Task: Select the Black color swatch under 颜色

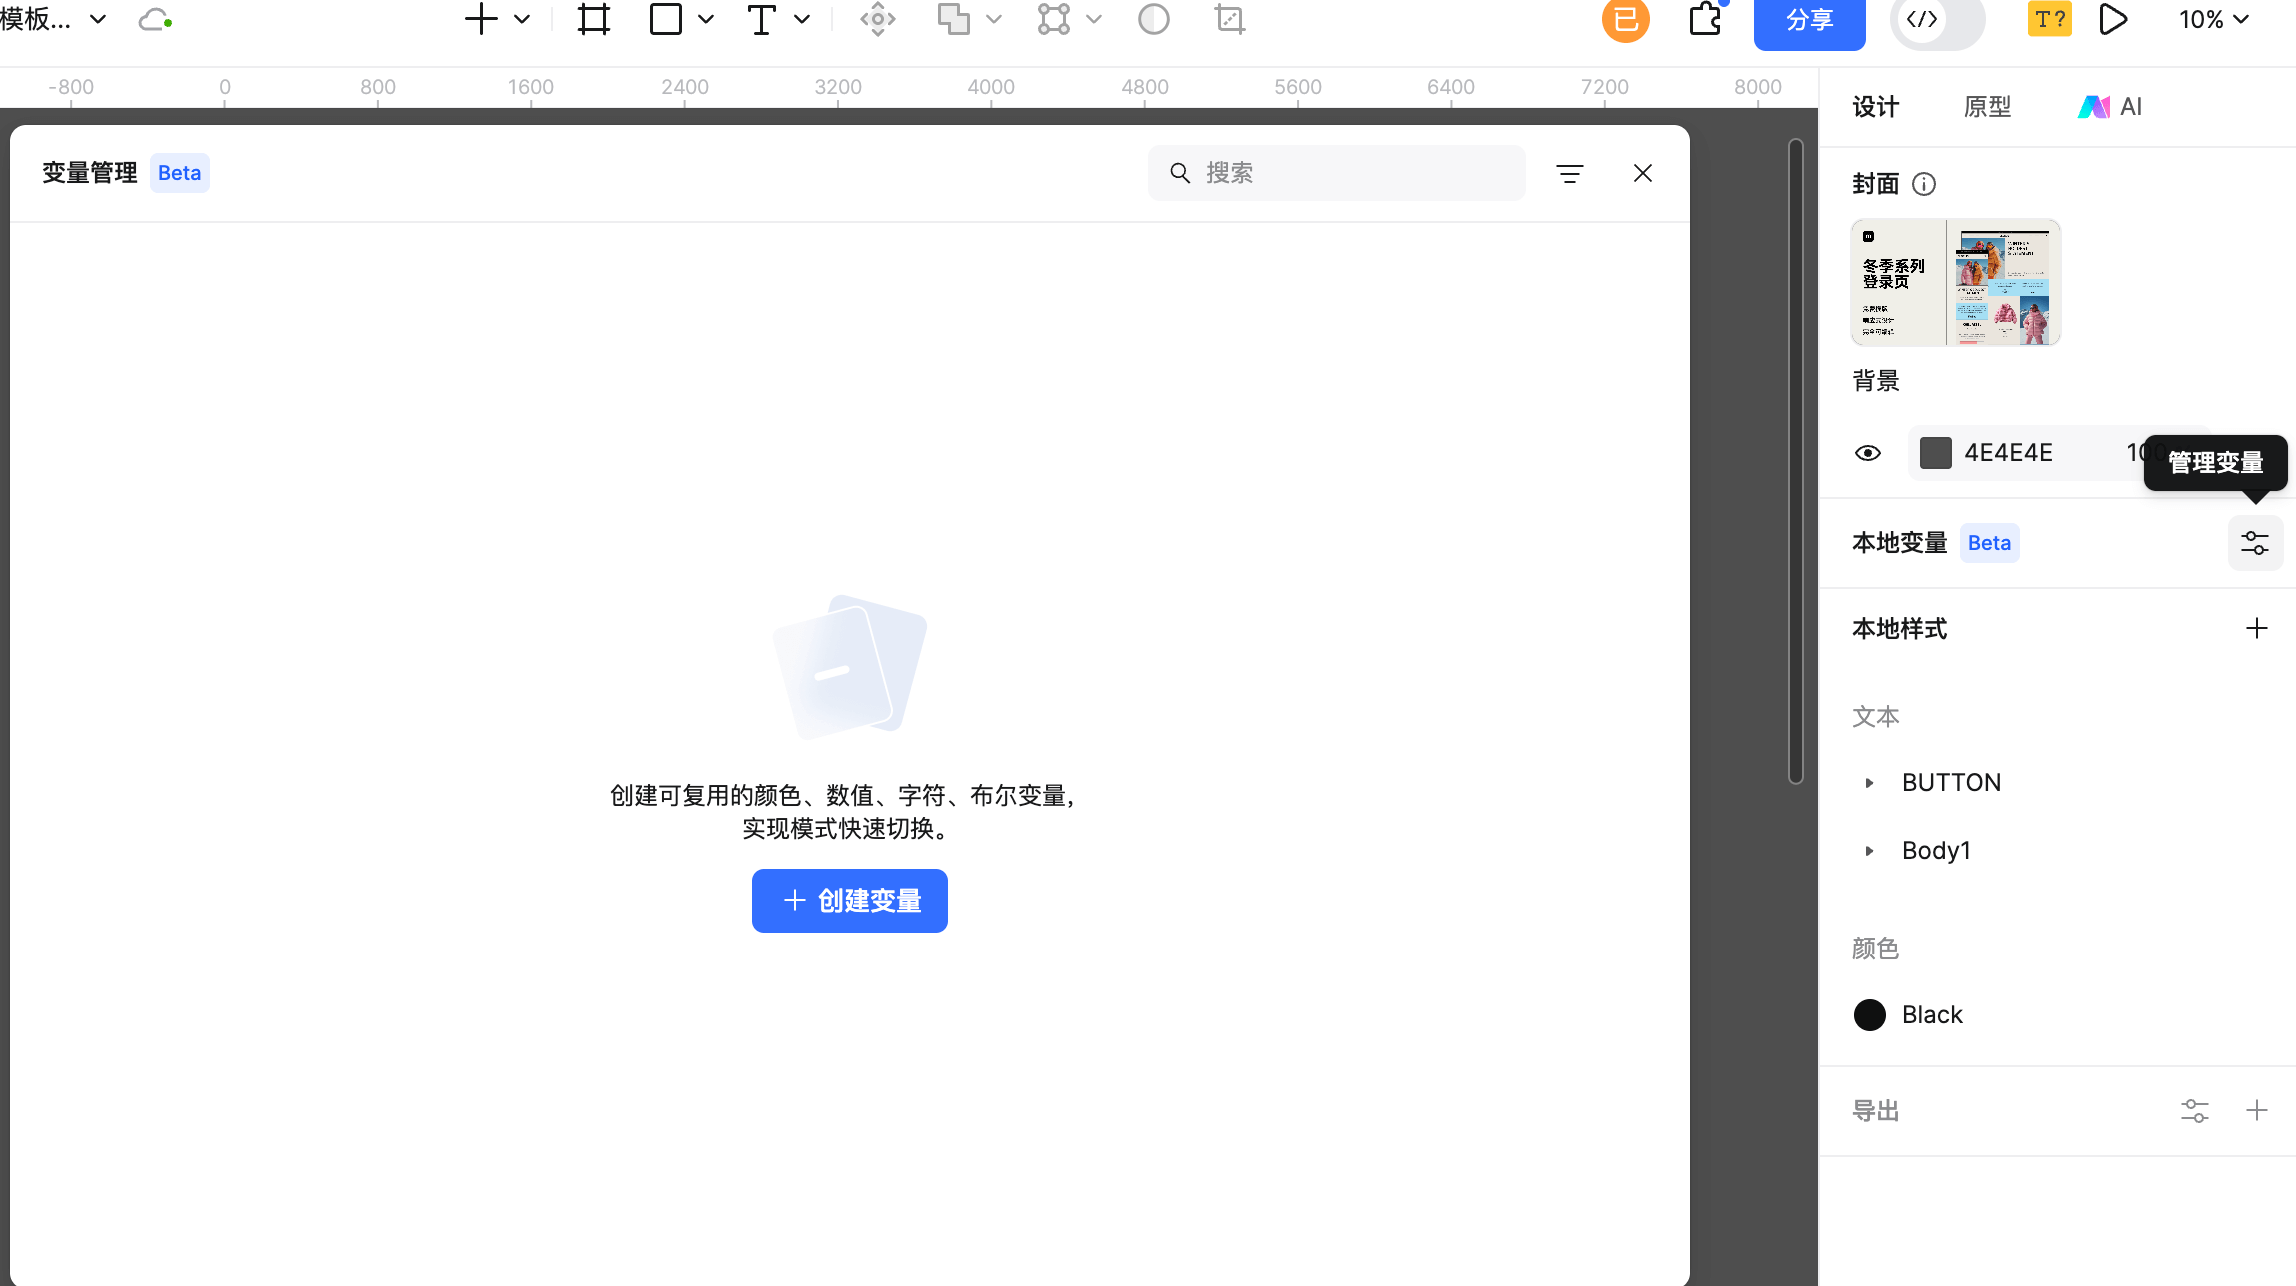Action: pos(1869,1014)
